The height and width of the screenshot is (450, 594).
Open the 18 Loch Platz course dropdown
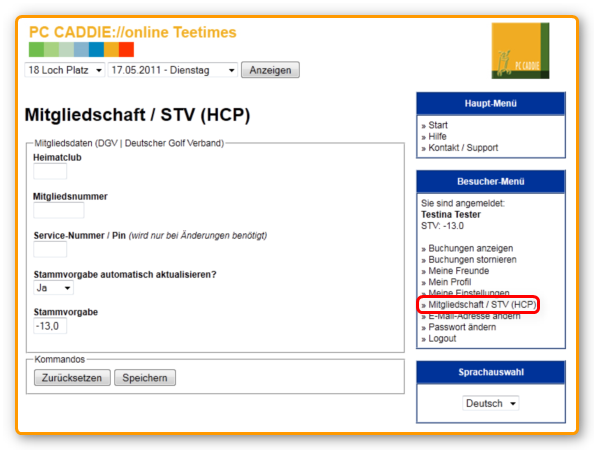click(65, 70)
